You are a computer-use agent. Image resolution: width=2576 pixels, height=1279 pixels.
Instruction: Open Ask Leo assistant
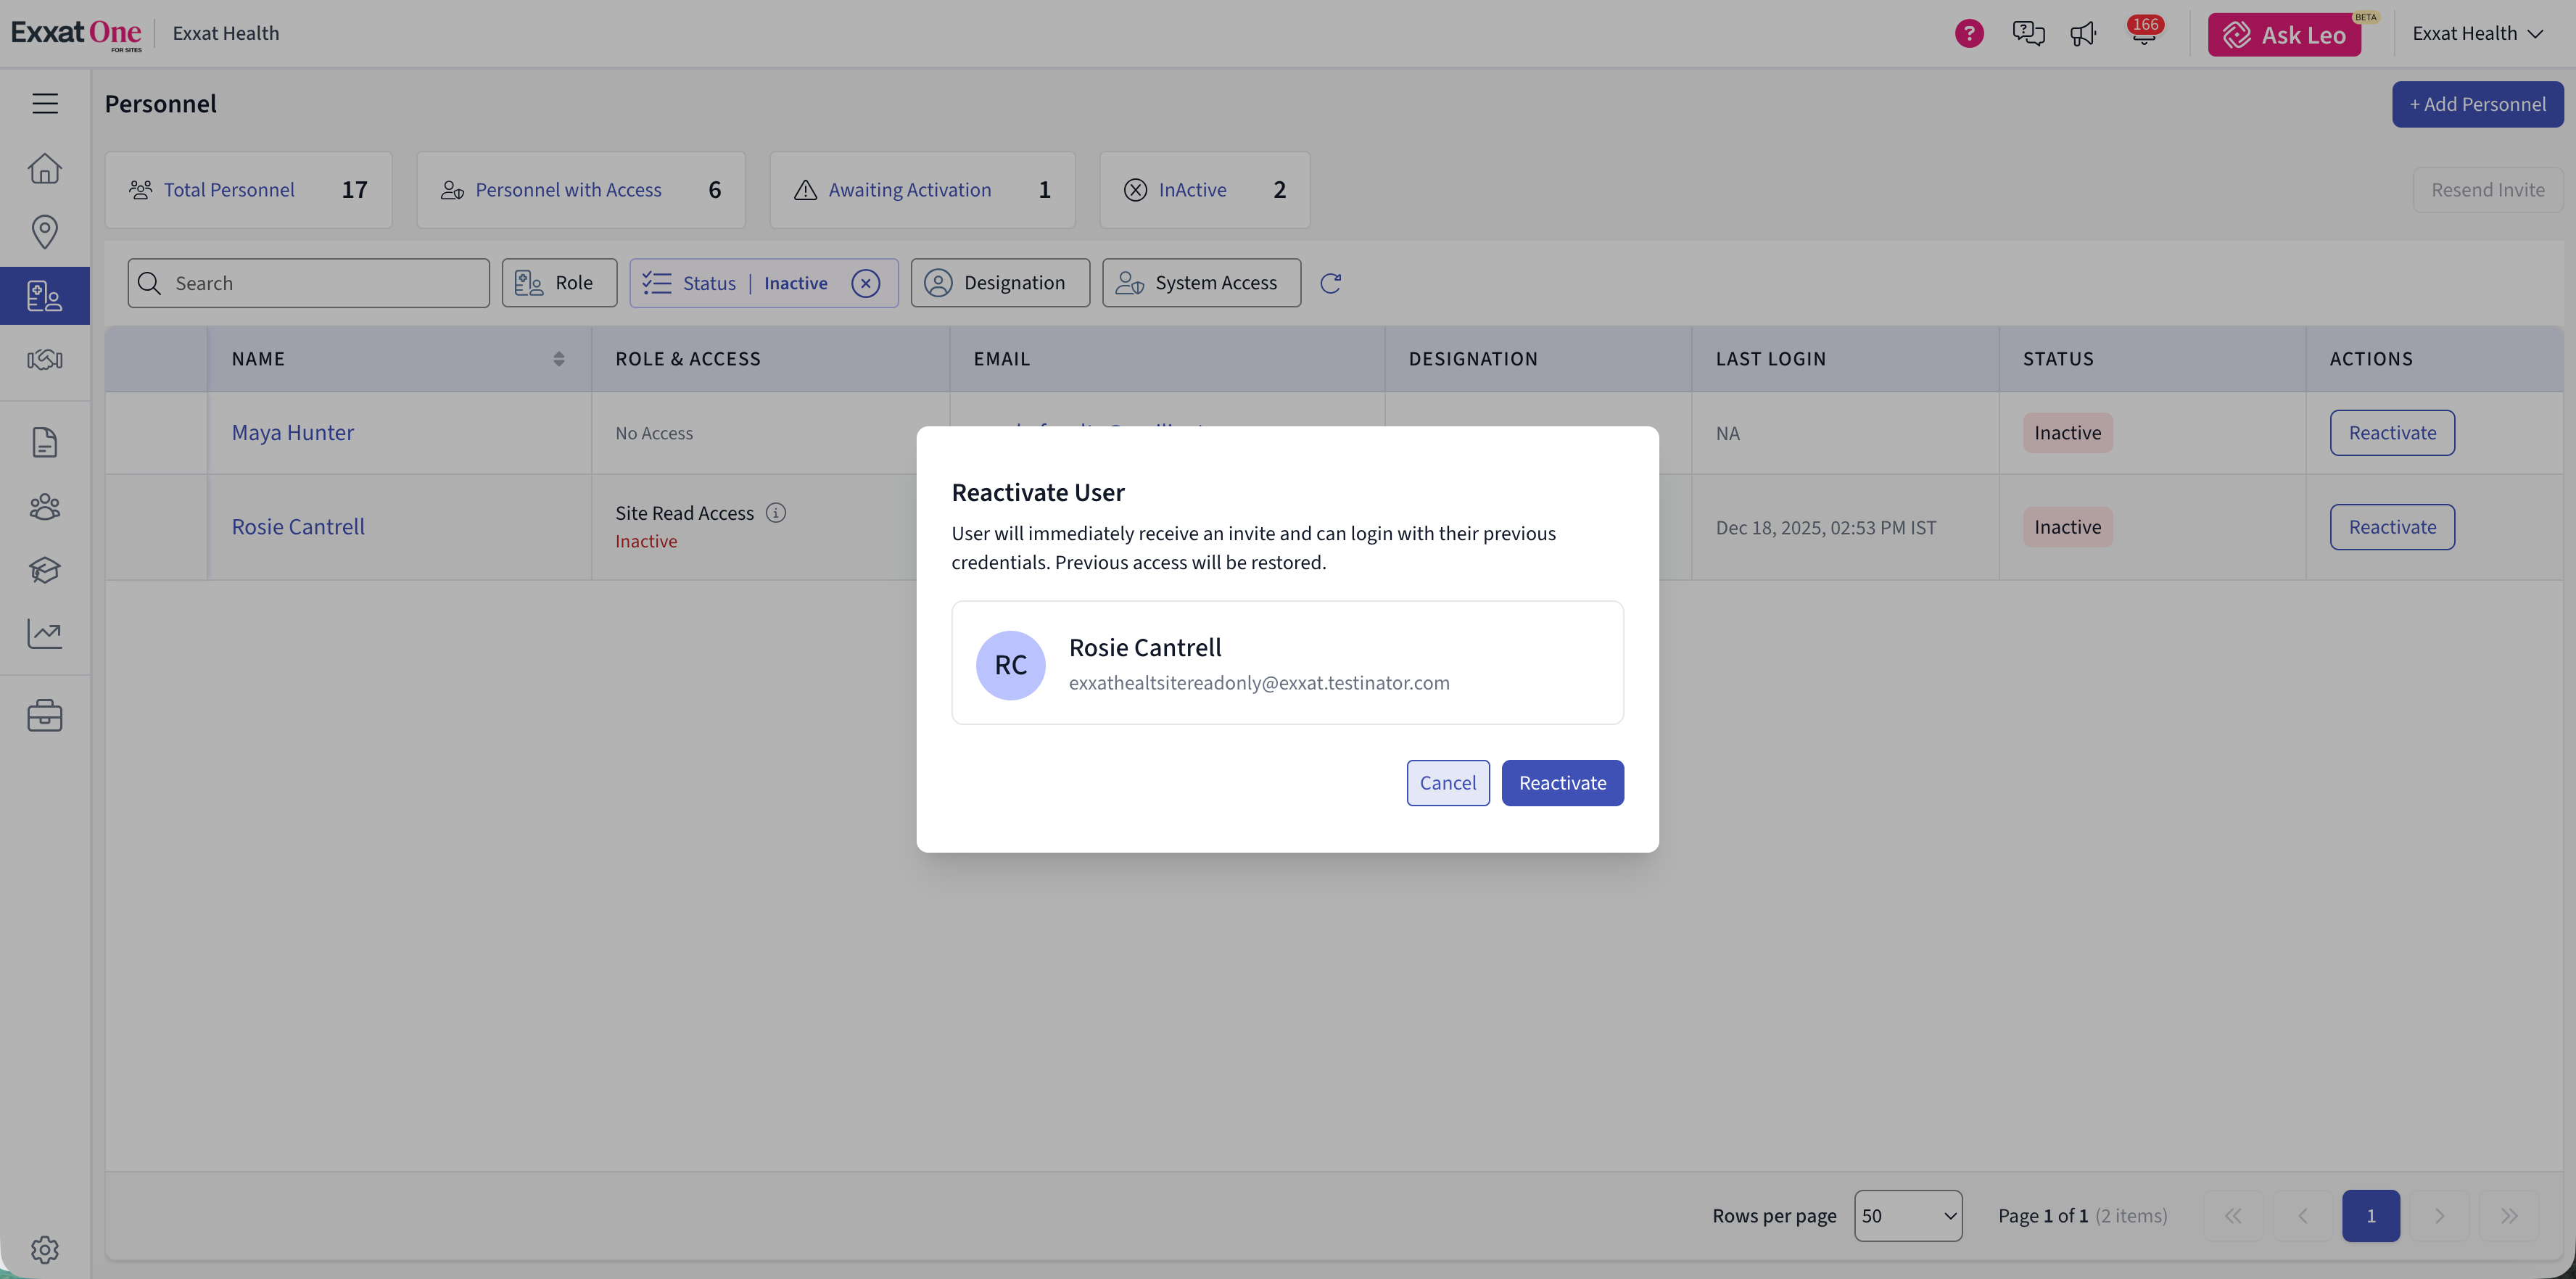click(2284, 35)
